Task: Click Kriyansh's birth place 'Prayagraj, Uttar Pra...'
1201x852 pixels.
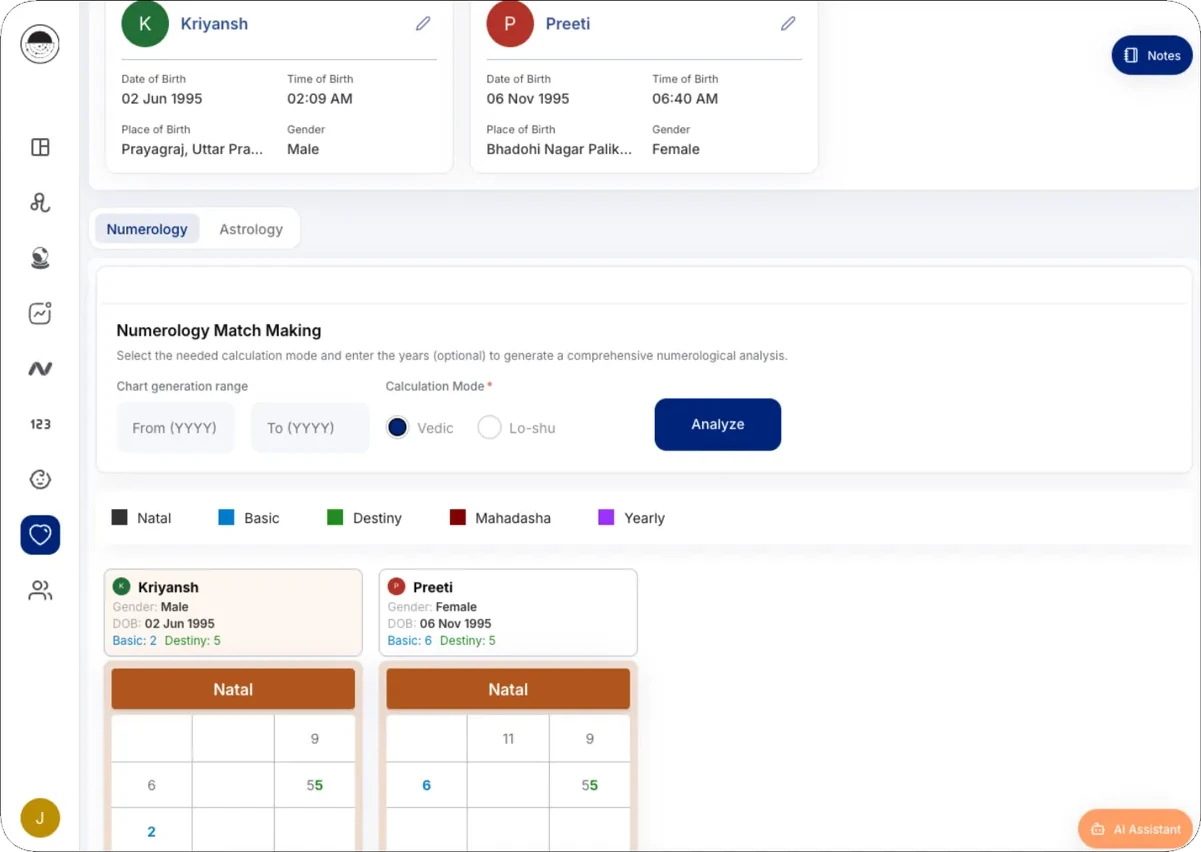Action: pos(193,149)
